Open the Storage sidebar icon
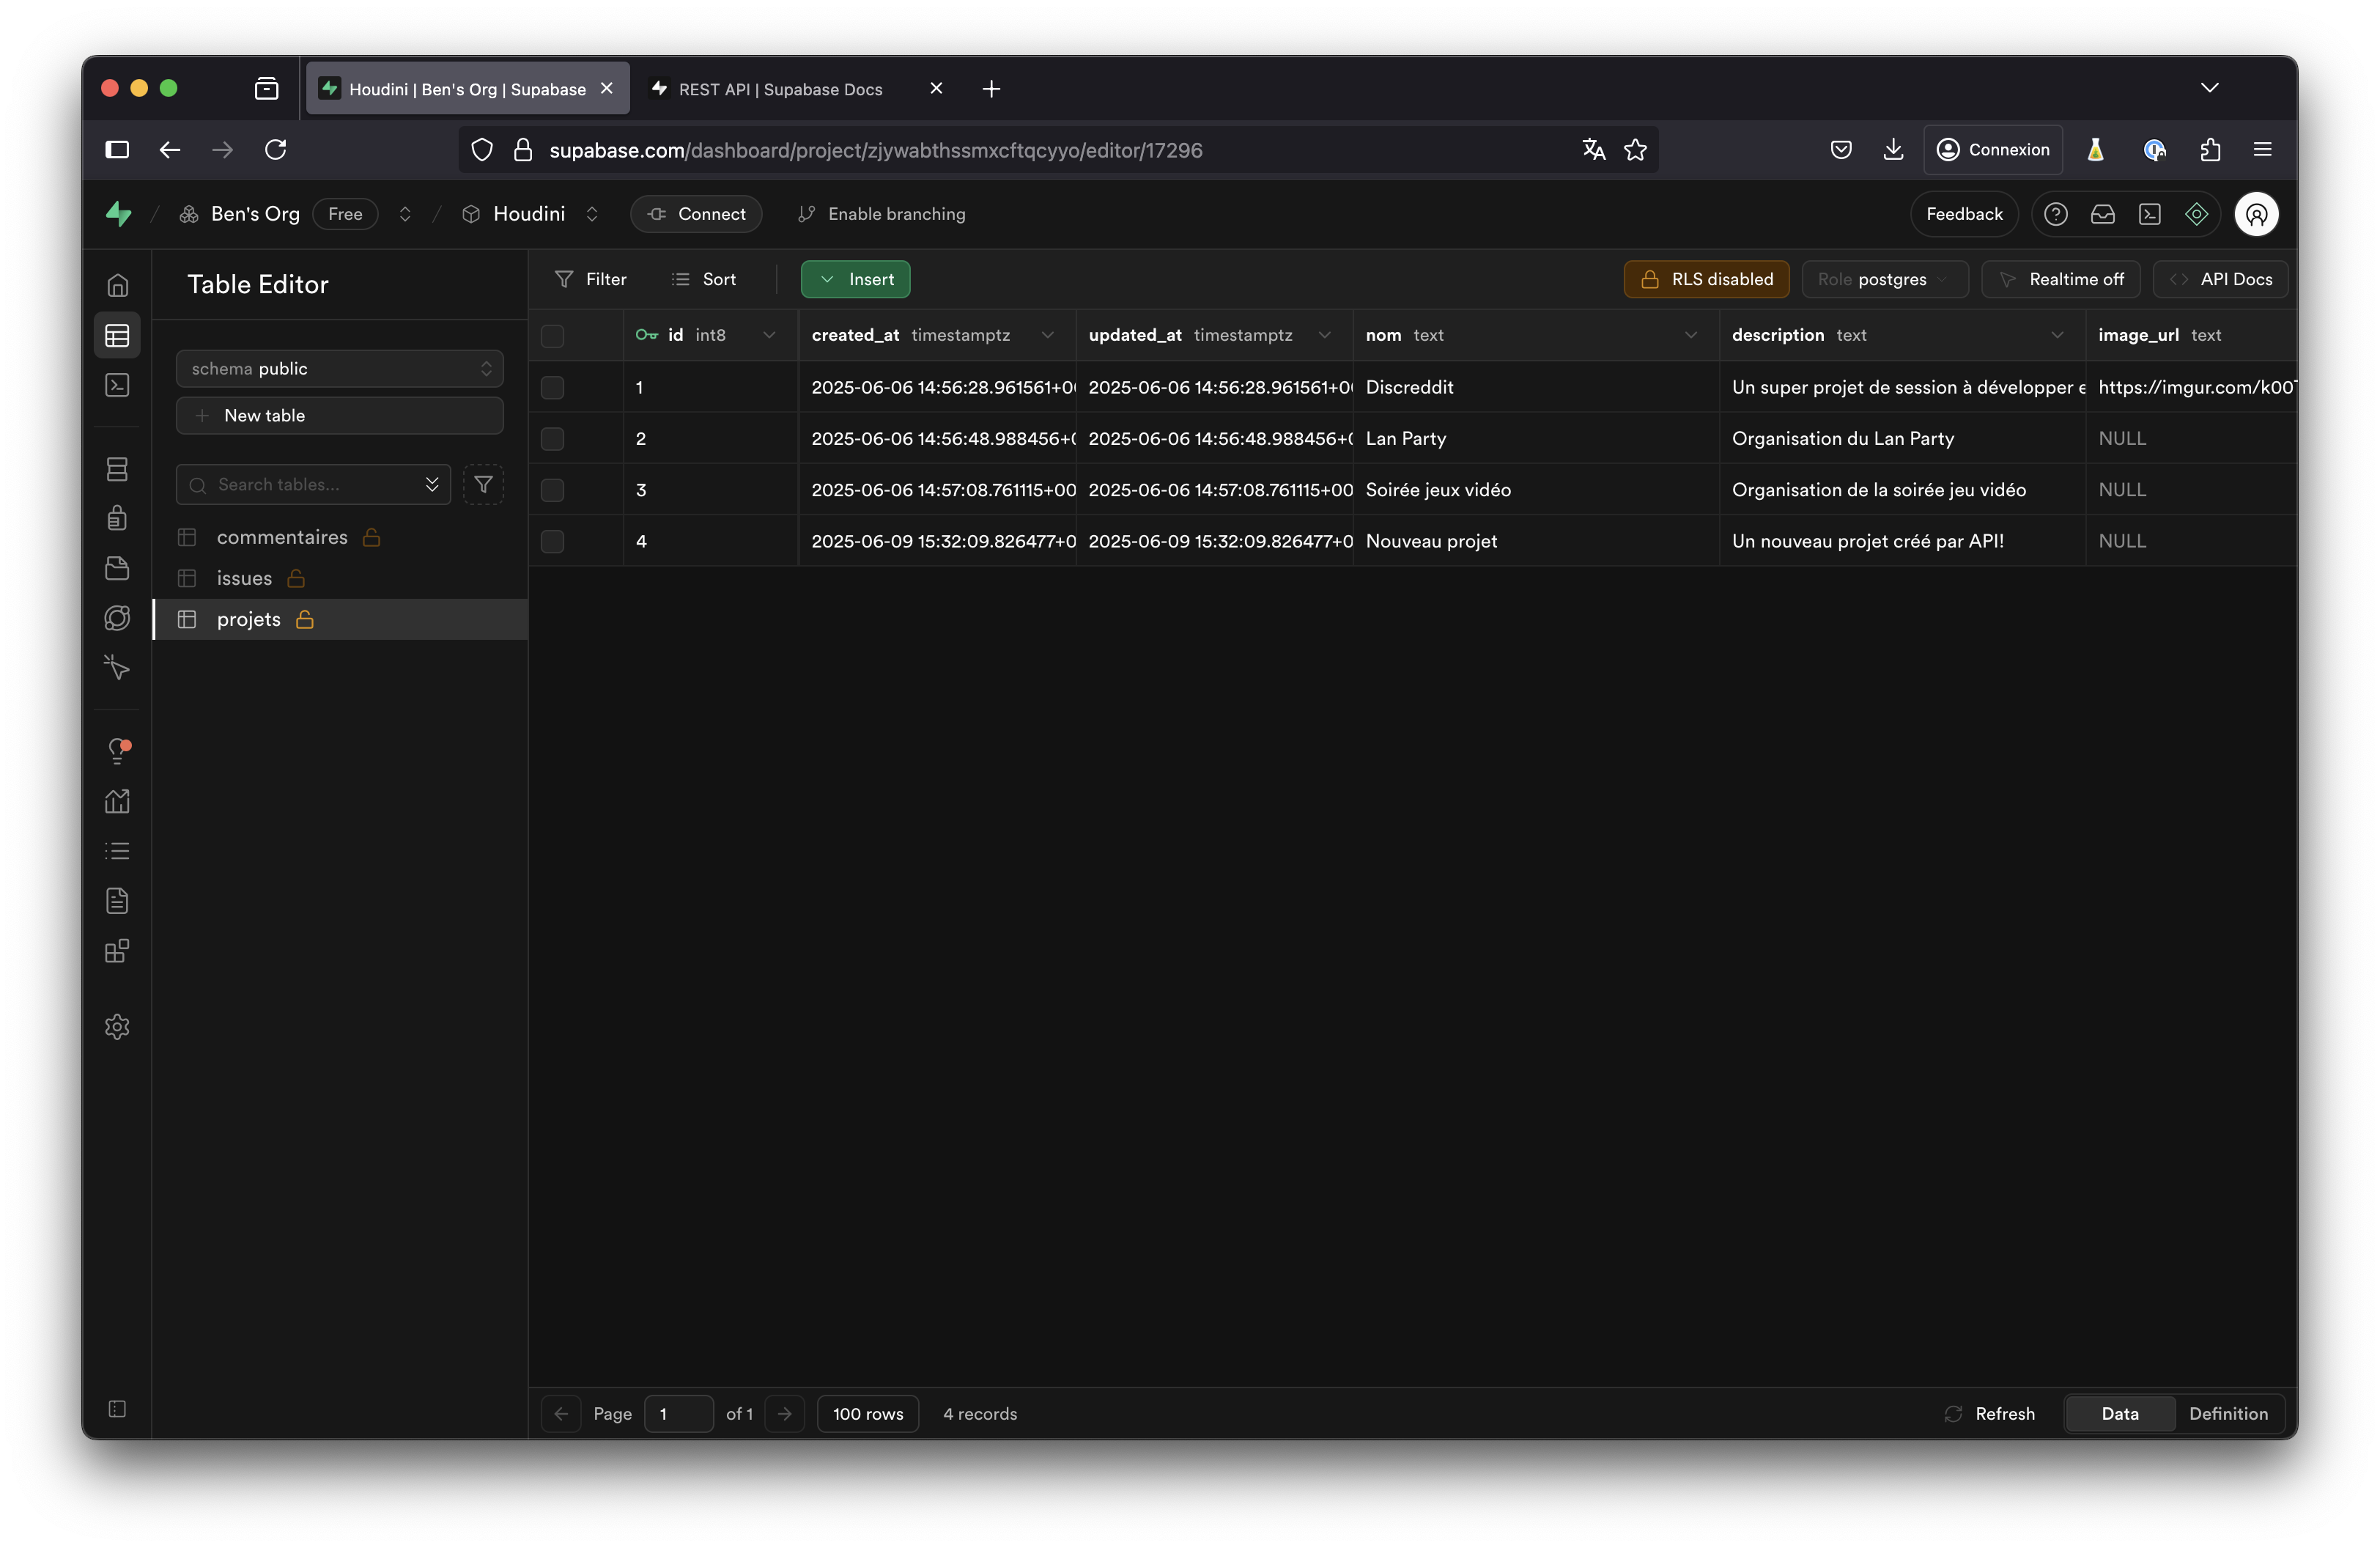 pyautogui.click(x=117, y=568)
